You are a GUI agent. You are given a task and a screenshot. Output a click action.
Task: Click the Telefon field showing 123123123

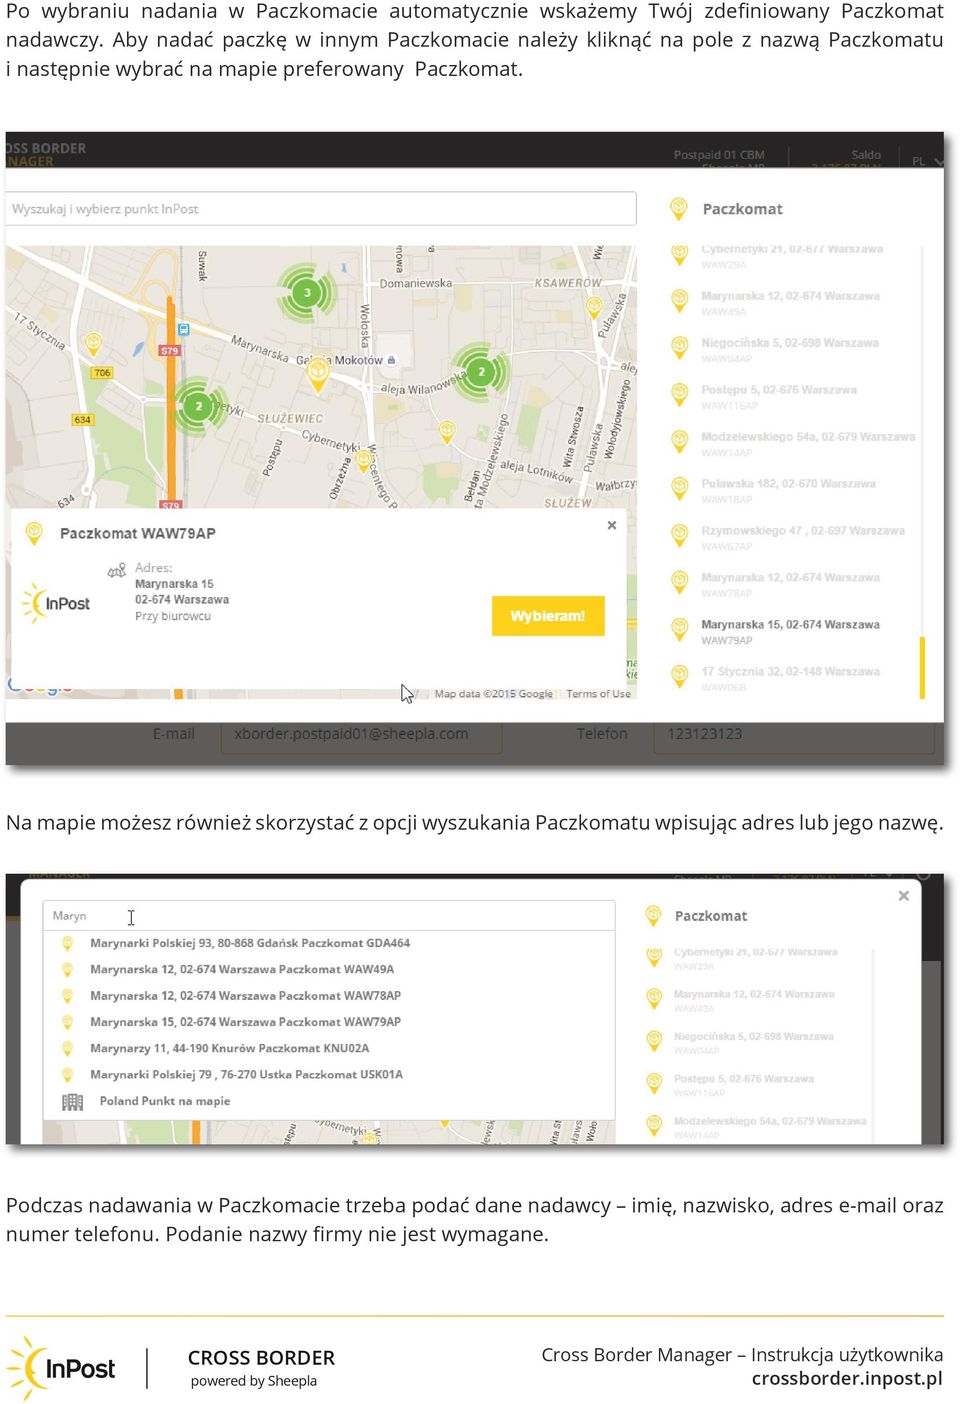pos(794,734)
